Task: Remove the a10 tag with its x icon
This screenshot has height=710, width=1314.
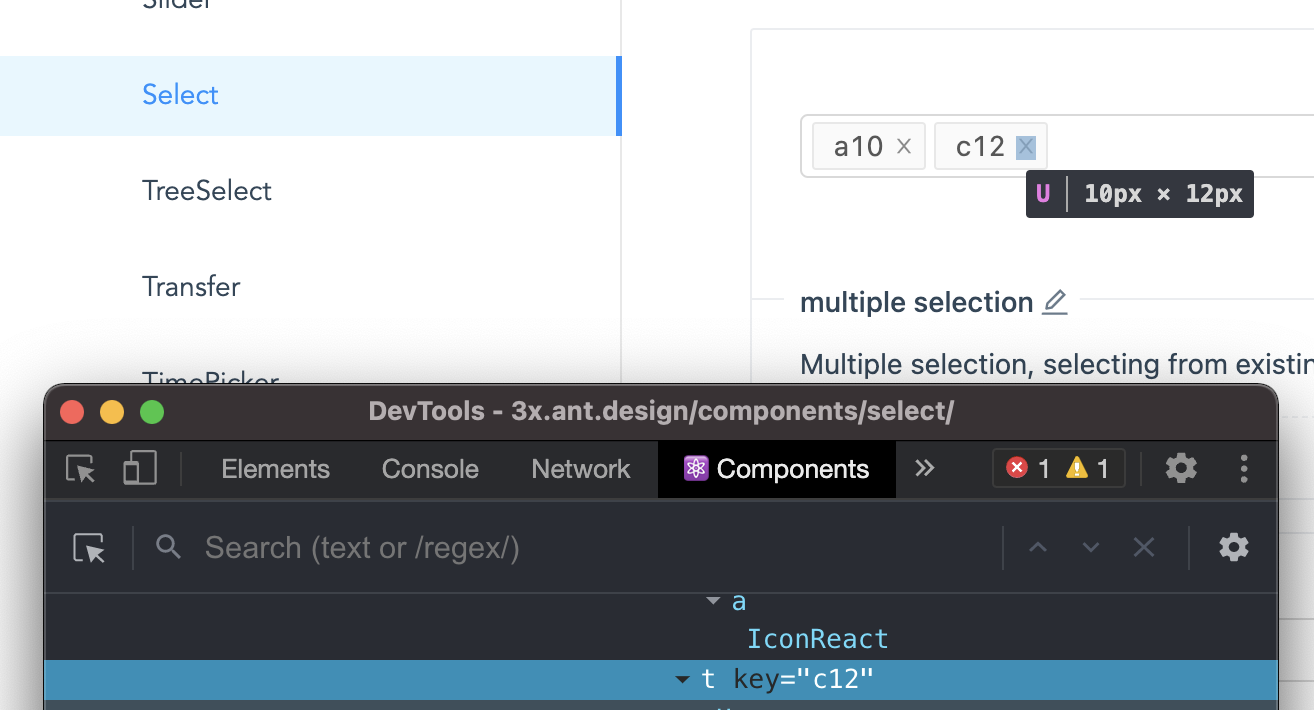Action: (904, 147)
